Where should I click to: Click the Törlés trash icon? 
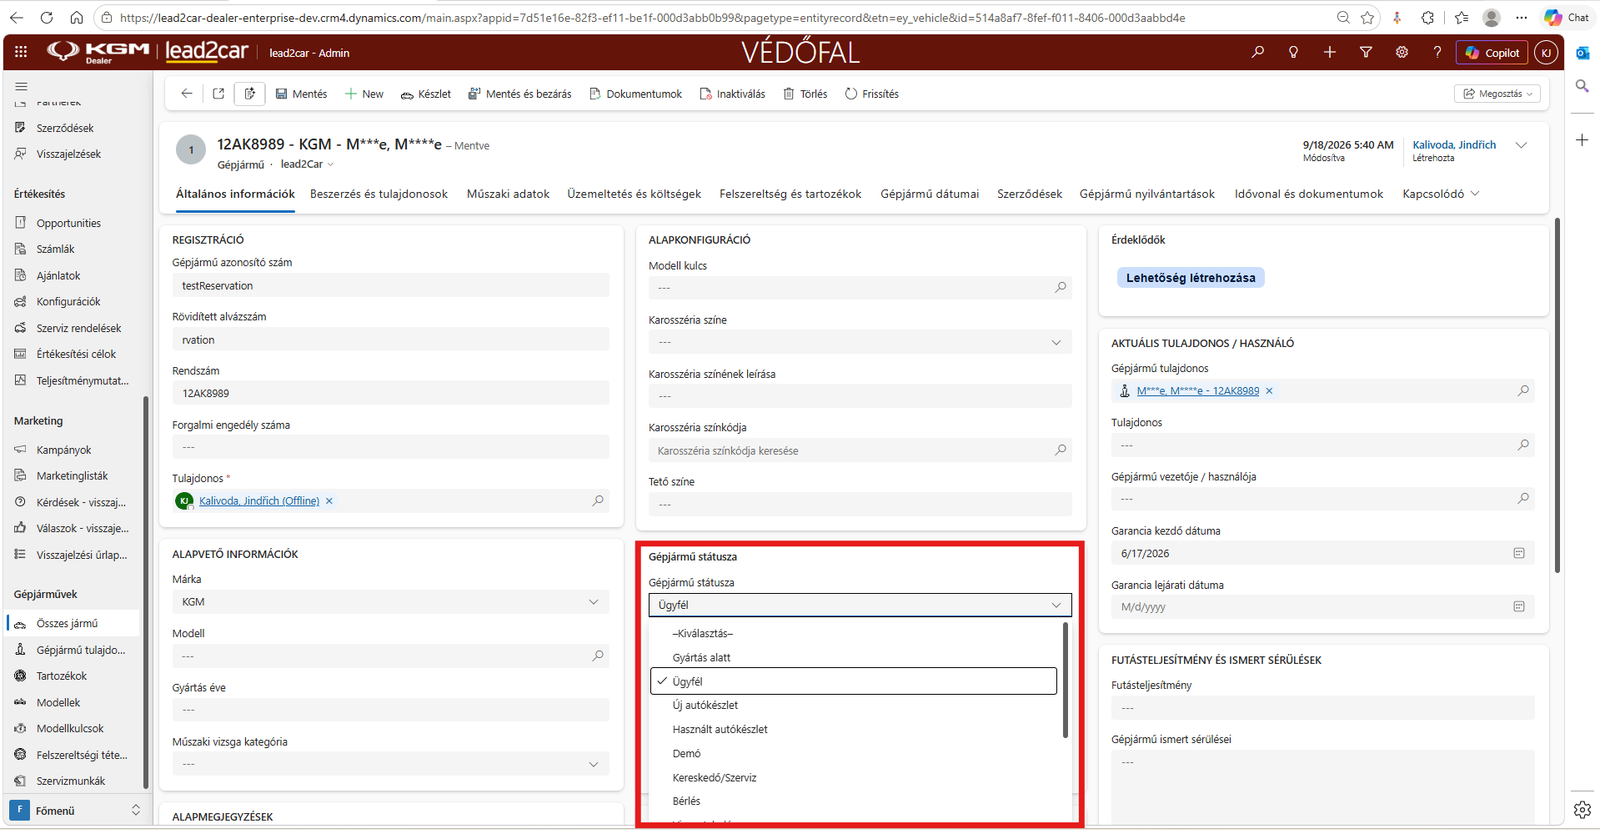(789, 94)
